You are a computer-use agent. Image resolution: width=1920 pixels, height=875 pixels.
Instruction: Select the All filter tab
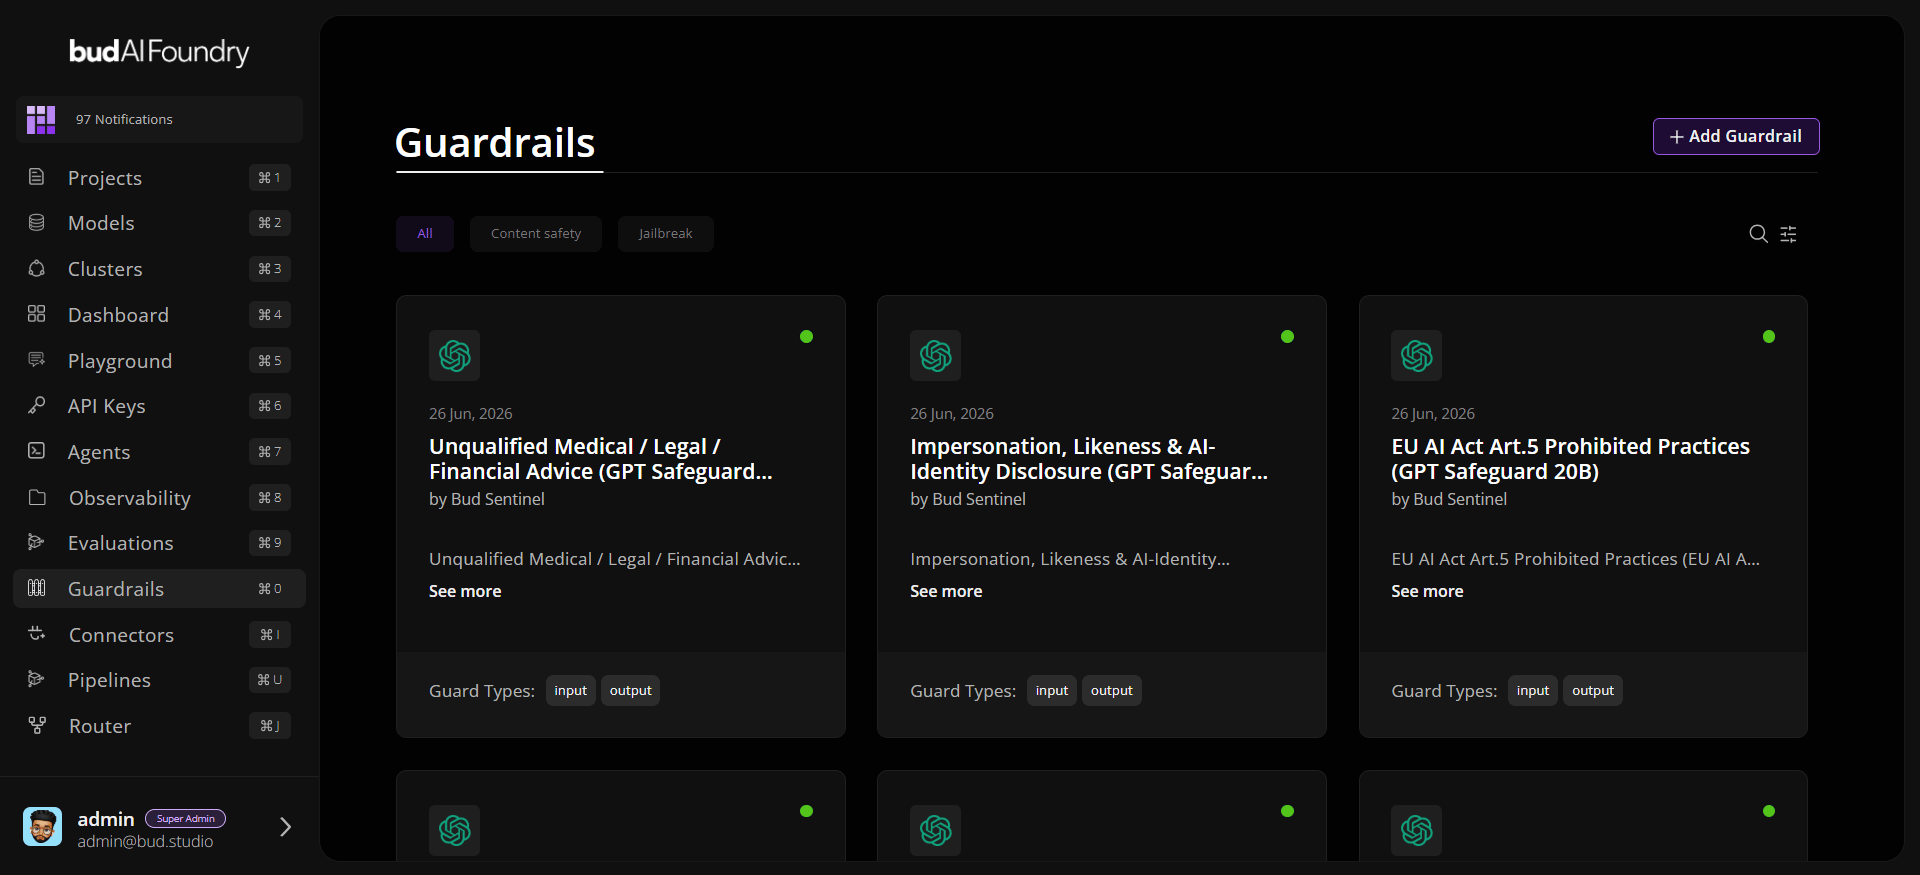click(425, 234)
